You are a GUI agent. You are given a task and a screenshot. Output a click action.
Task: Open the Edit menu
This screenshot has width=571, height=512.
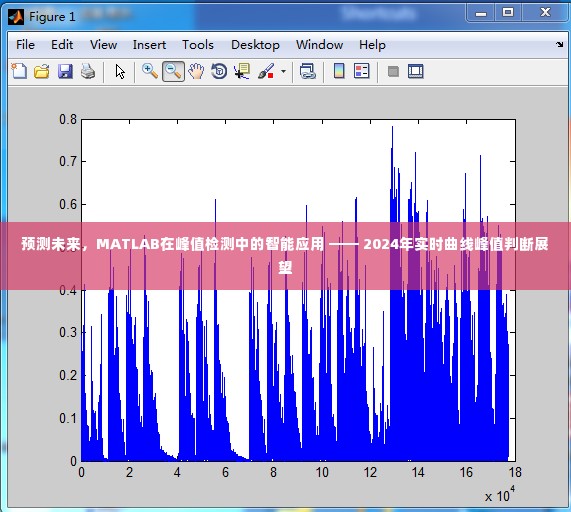pos(62,45)
